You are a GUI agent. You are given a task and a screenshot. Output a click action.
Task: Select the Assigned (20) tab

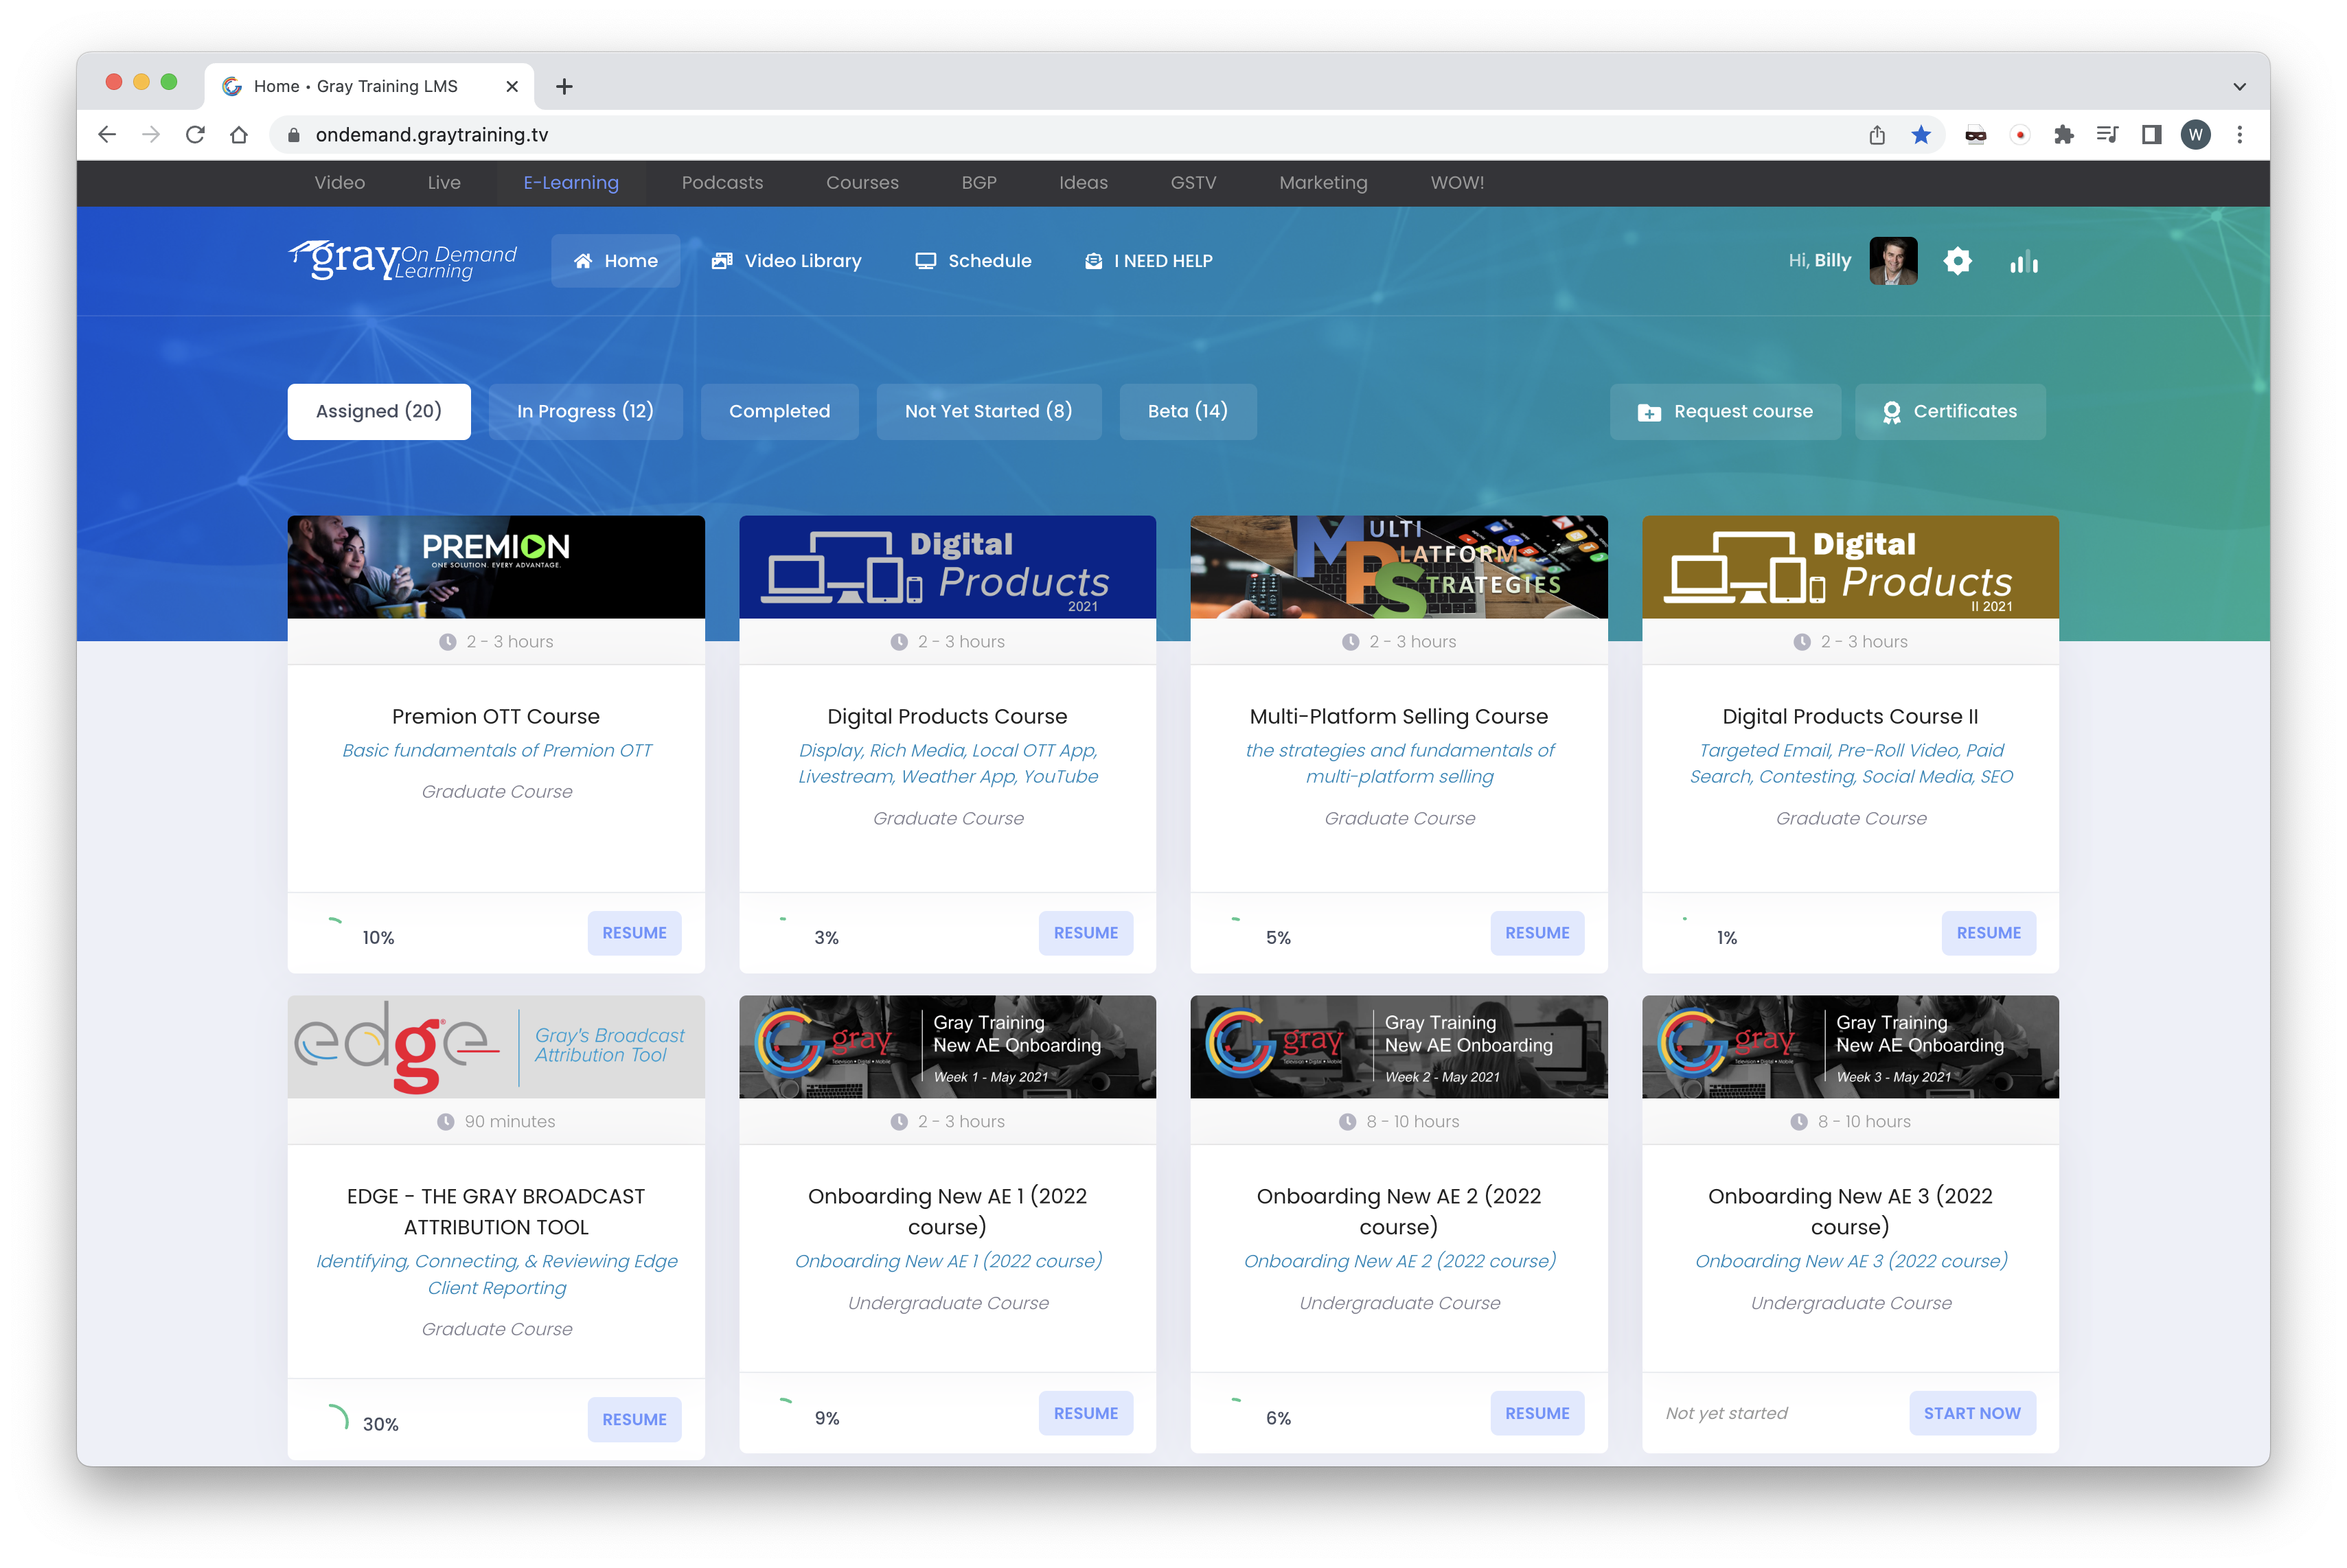(x=379, y=412)
